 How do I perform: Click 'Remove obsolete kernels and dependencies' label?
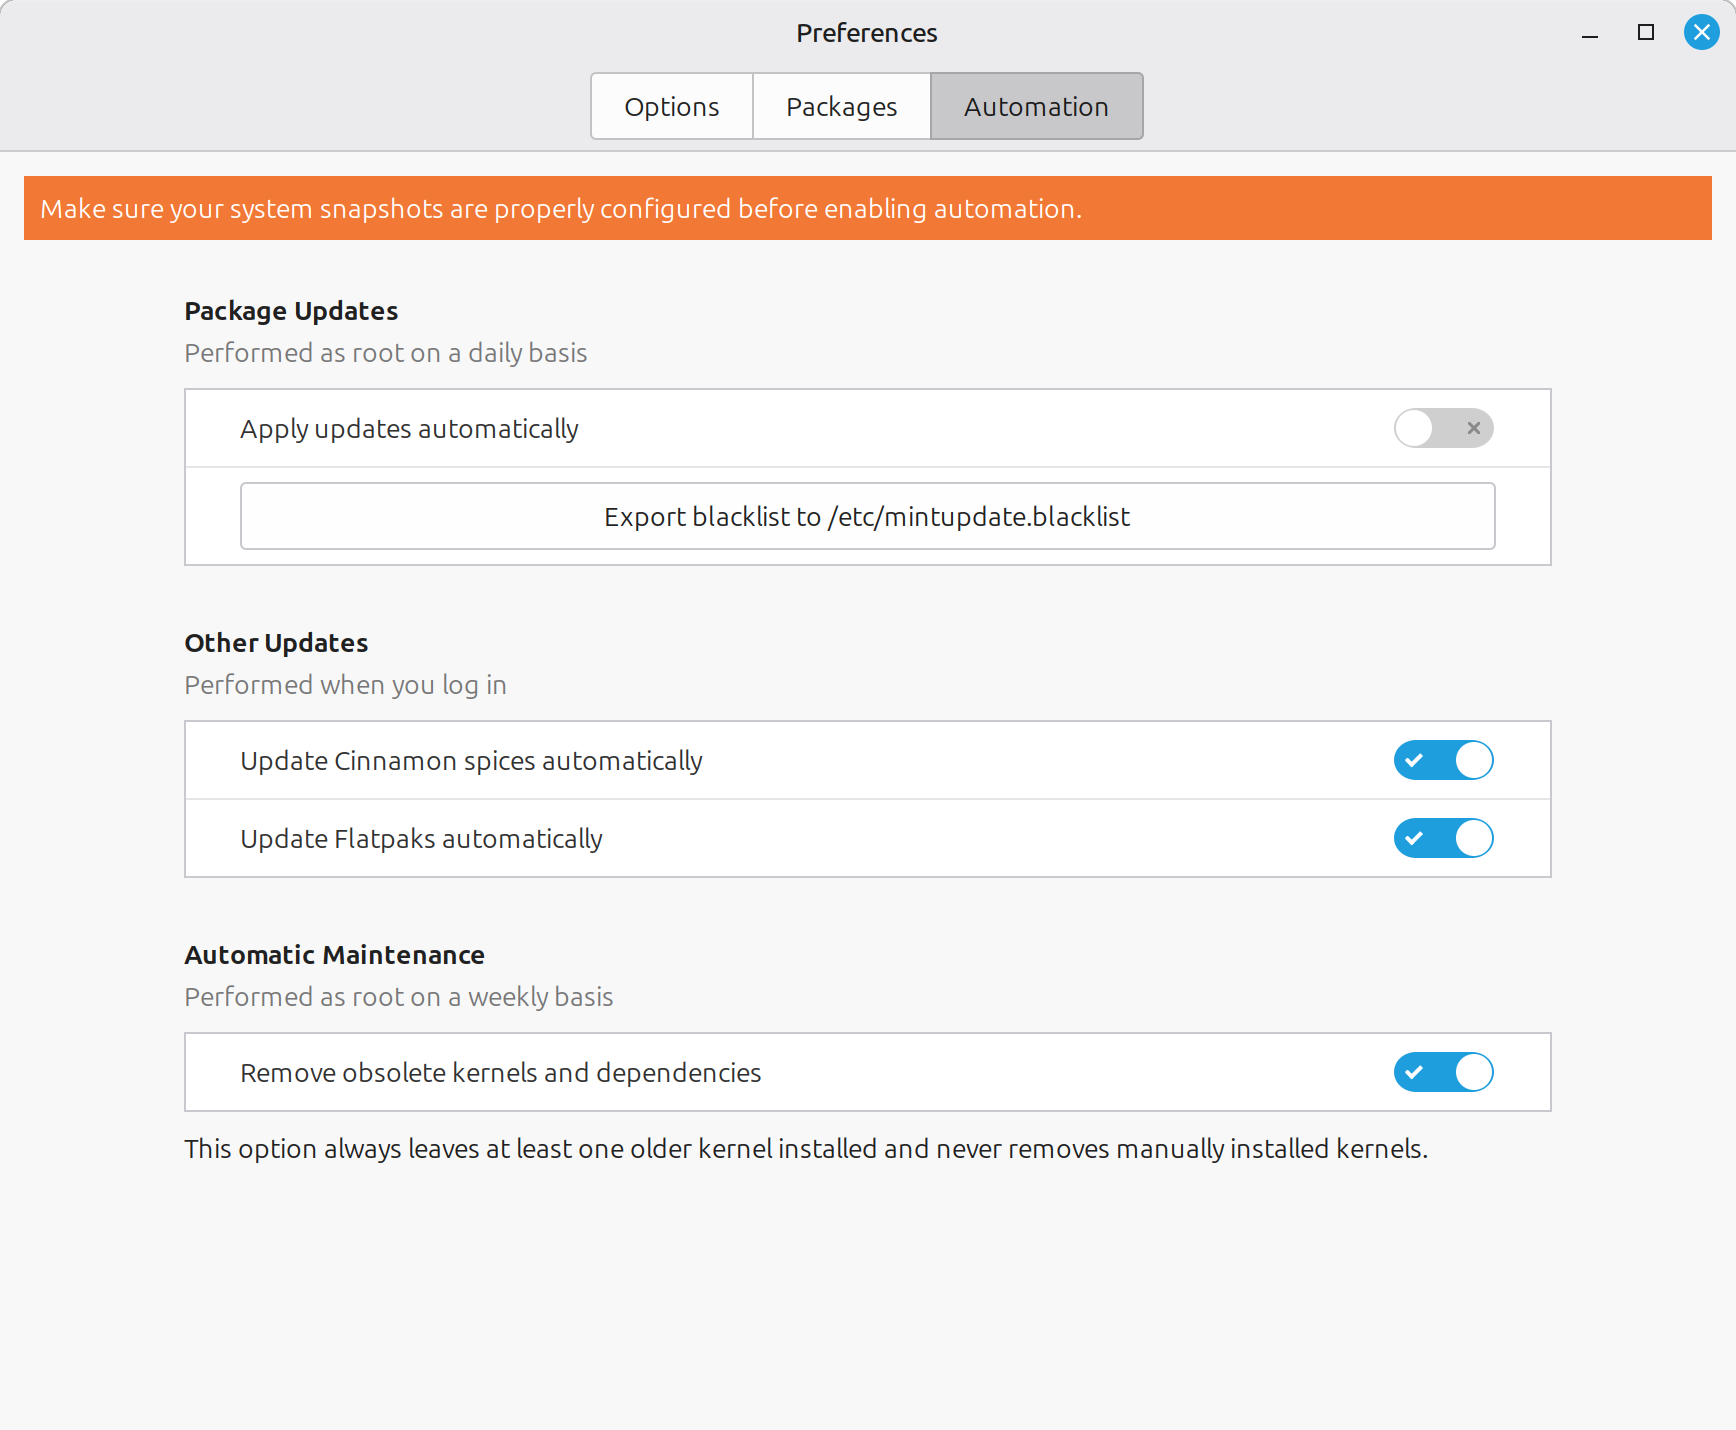[x=501, y=1073]
